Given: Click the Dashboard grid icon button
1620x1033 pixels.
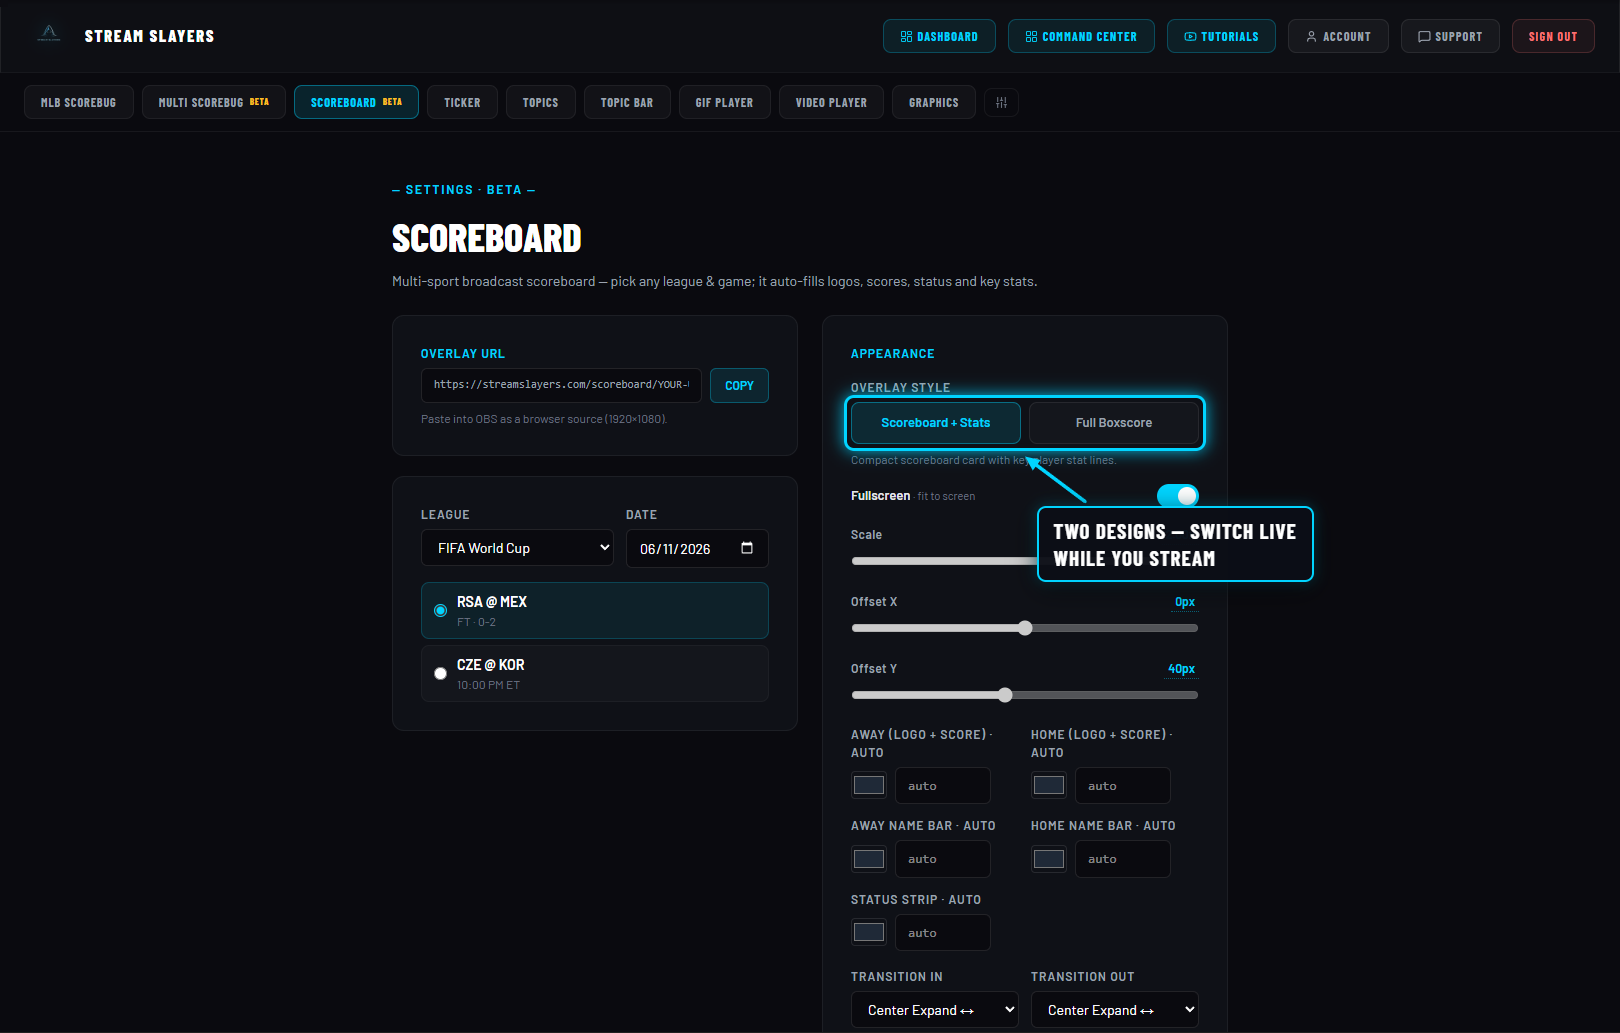Looking at the screenshot, I should point(939,36).
